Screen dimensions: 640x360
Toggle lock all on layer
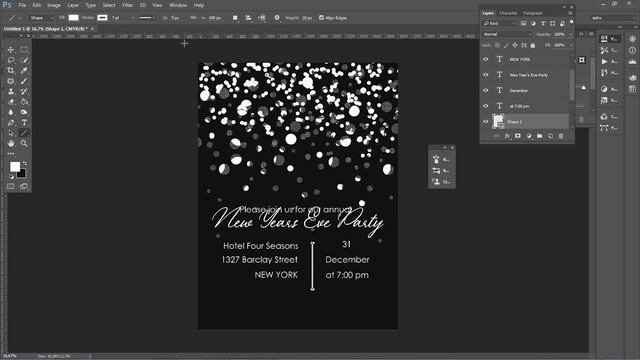(x=533, y=45)
